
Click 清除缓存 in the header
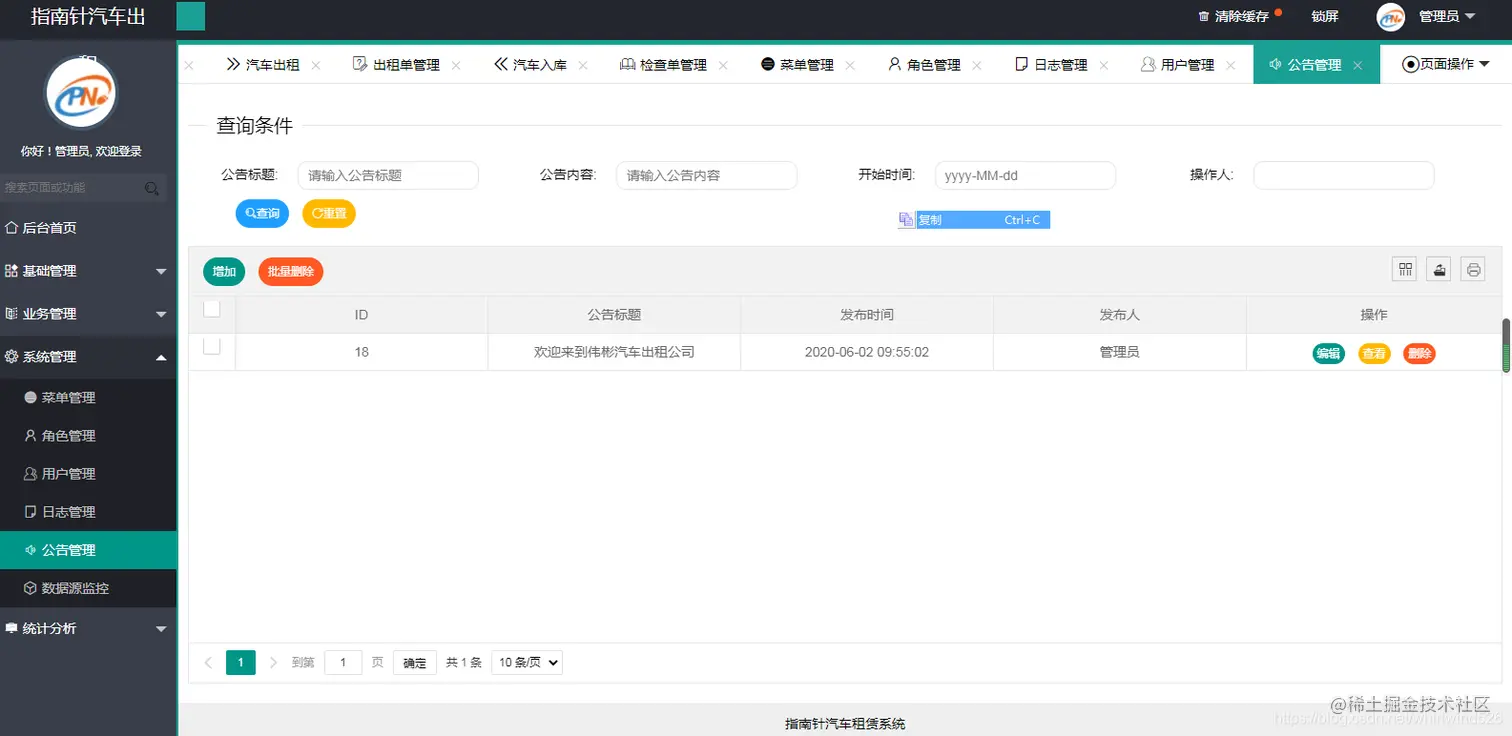[x=1241, y=17]
